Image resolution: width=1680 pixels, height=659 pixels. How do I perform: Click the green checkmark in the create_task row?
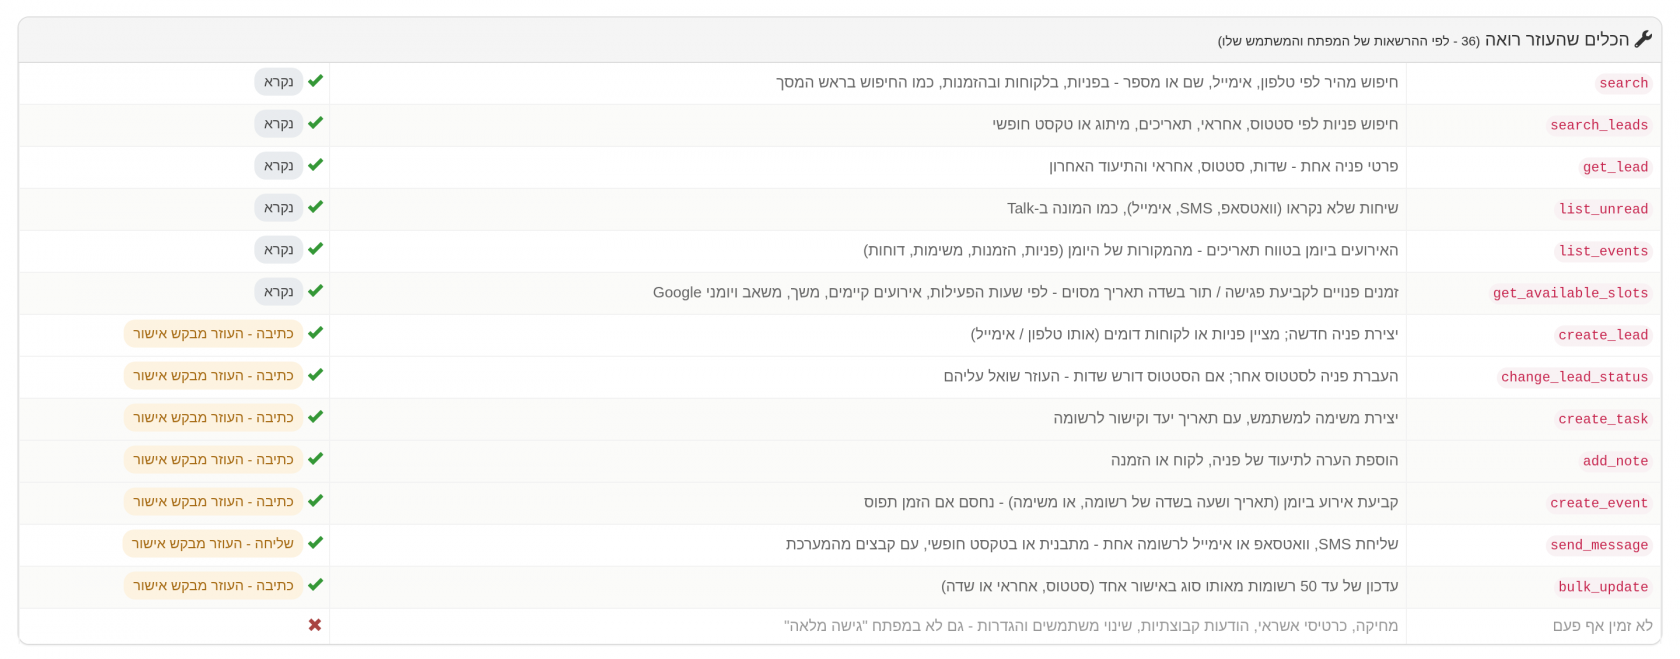[x=316, y=417]
